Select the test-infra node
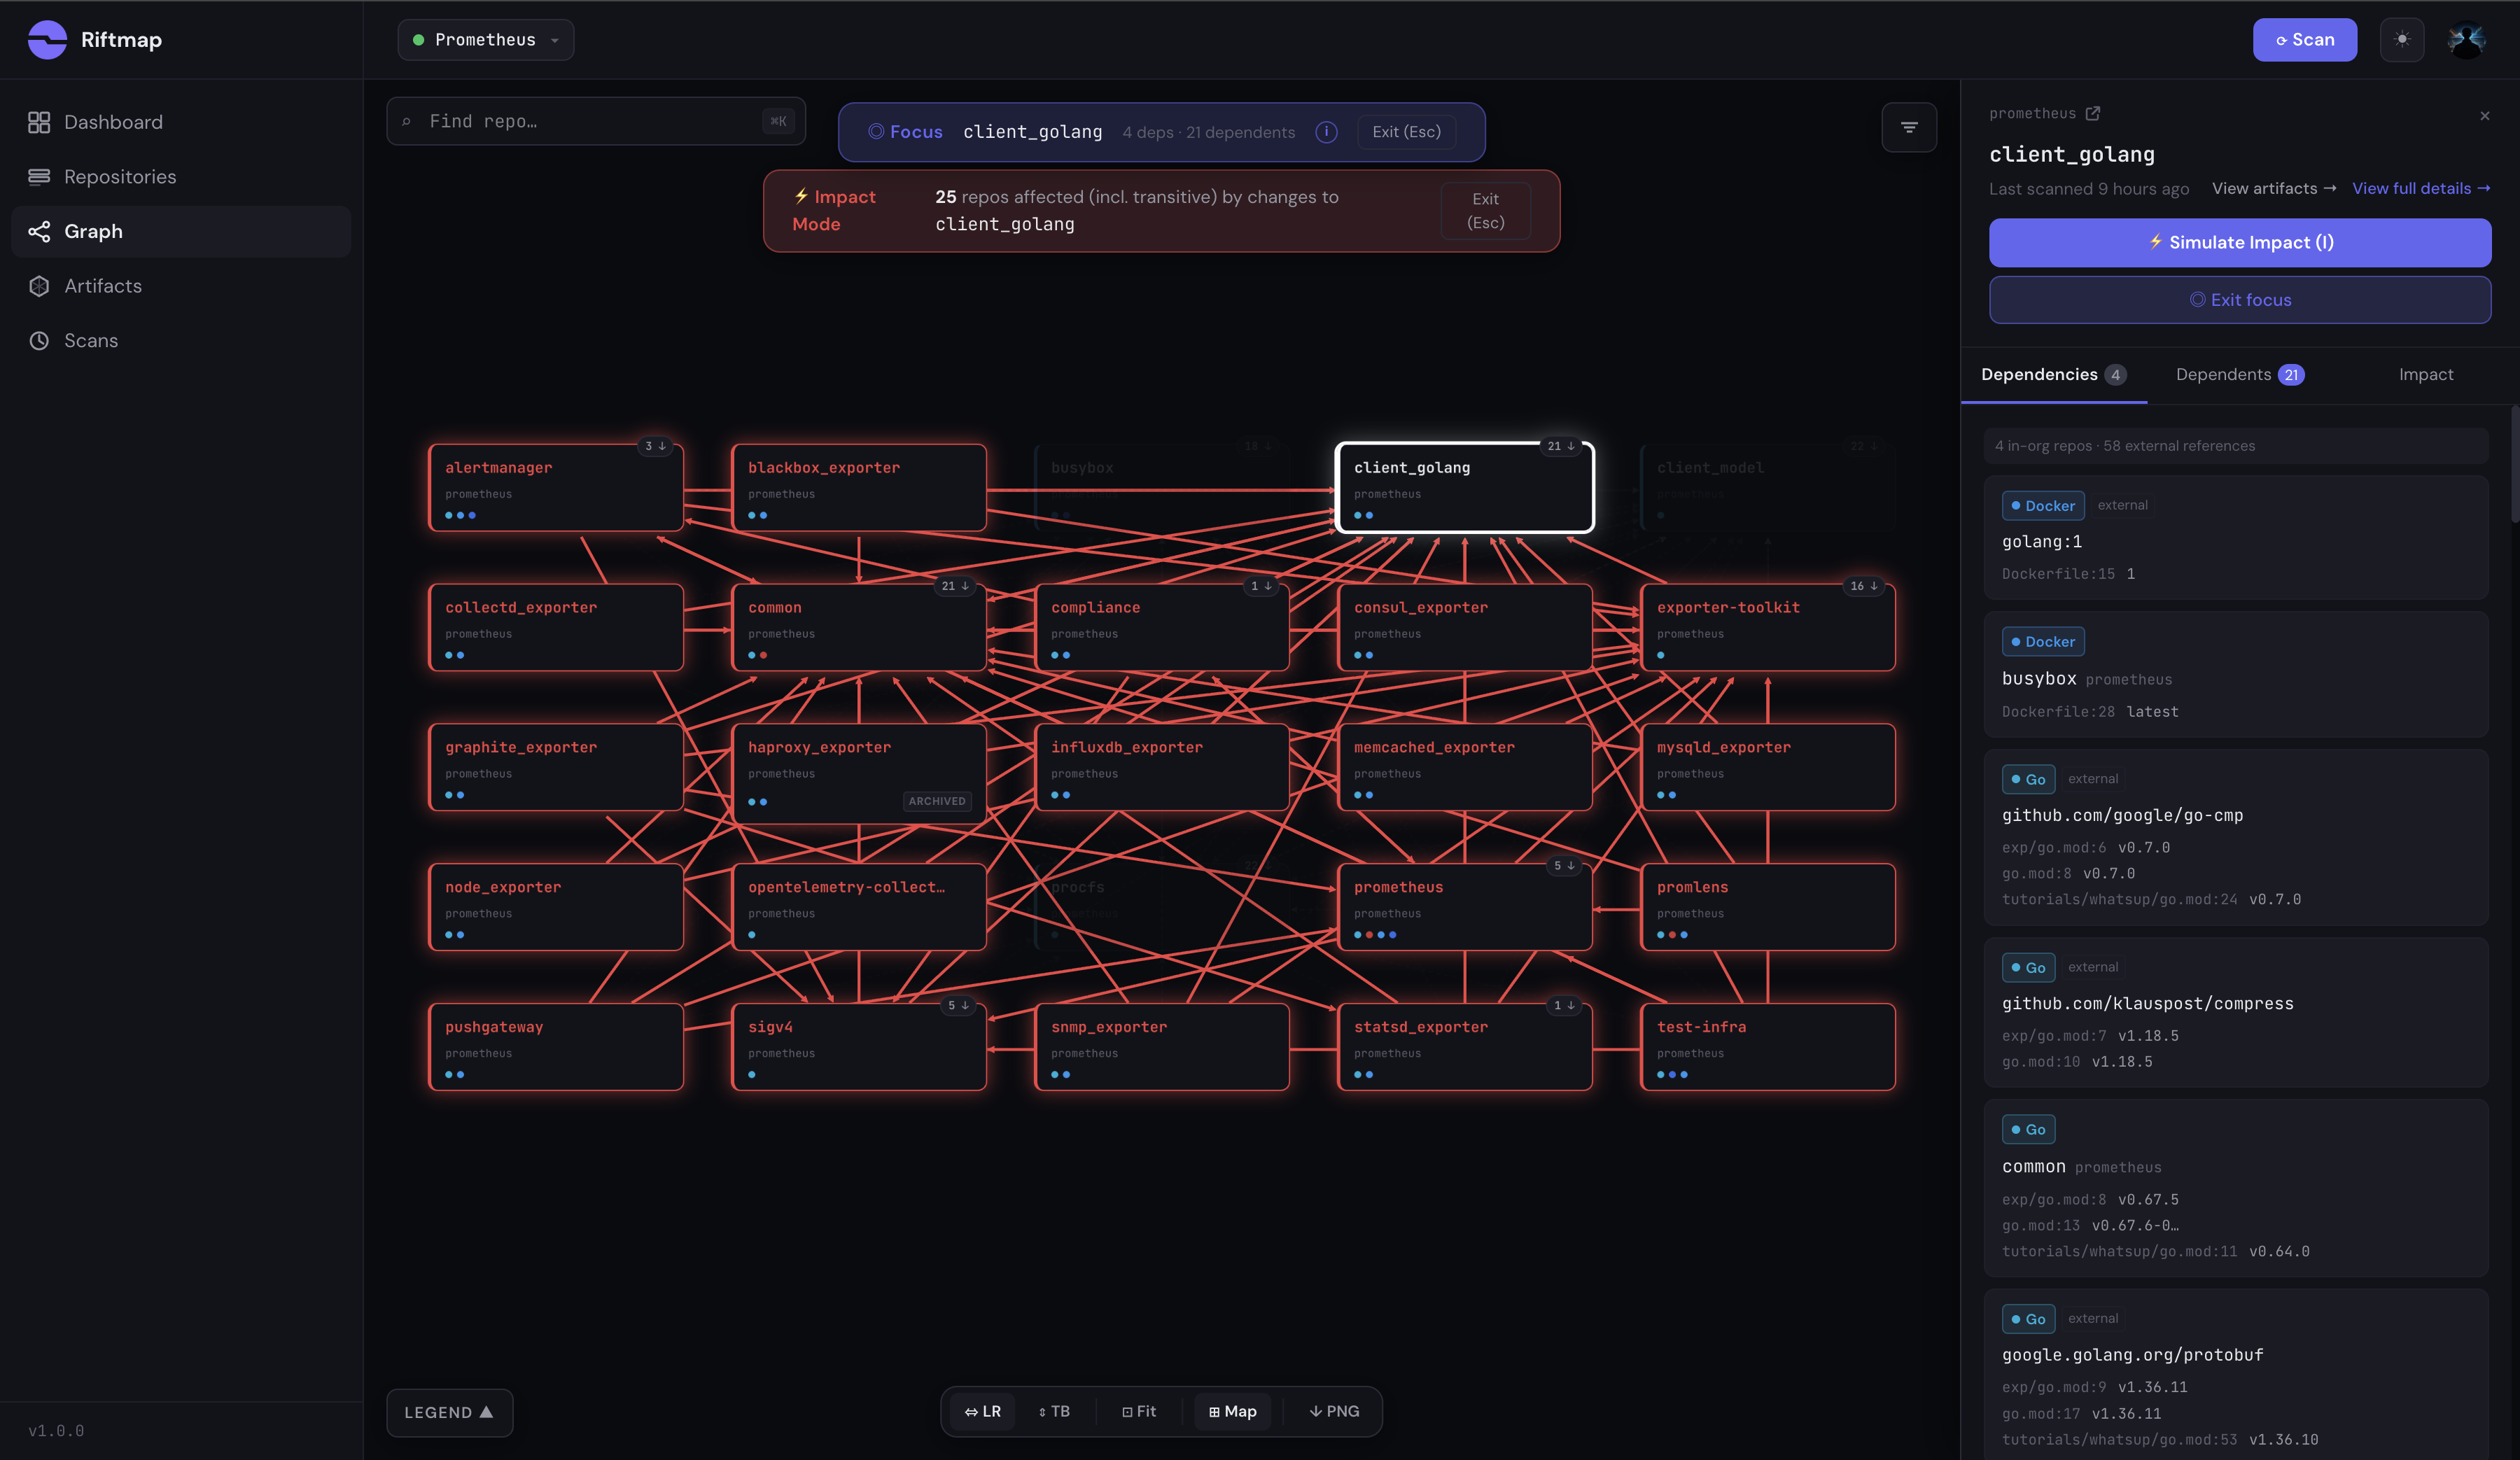 (x=1768, y=1047)
